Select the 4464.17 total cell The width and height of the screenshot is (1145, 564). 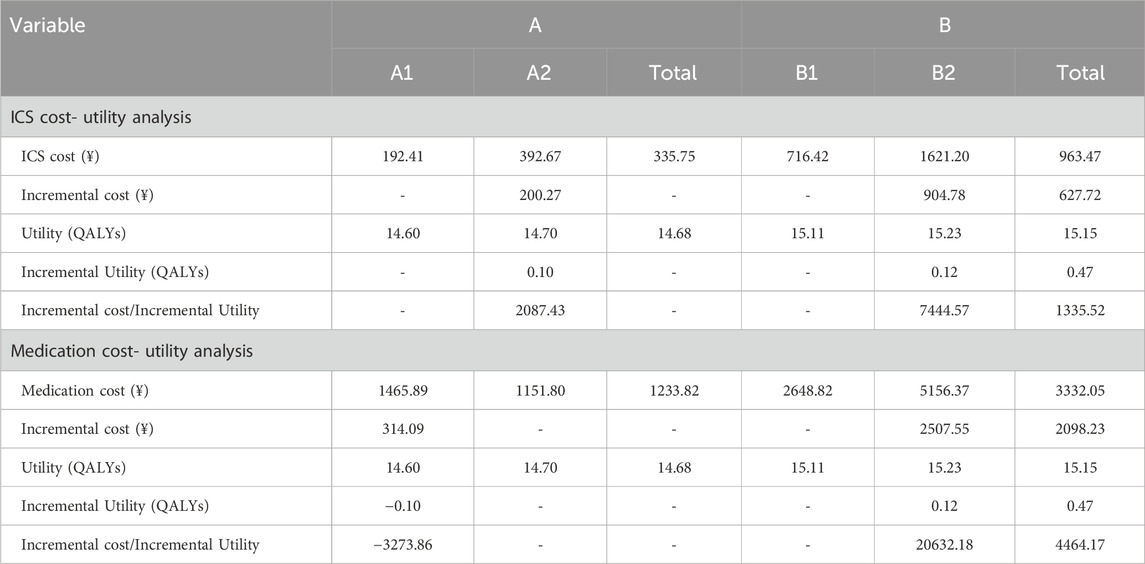[1079, 545]
